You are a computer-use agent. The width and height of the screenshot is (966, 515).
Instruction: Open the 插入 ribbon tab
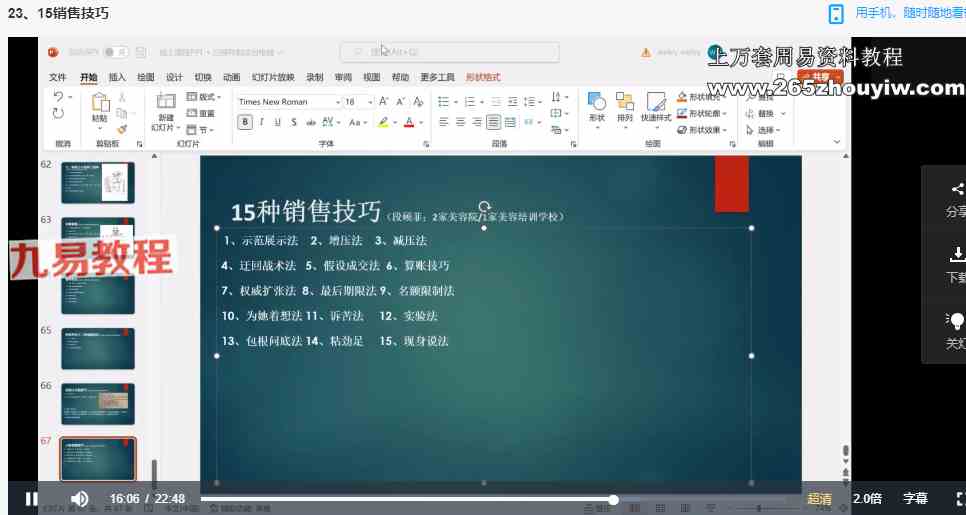(x=117, y=77)
